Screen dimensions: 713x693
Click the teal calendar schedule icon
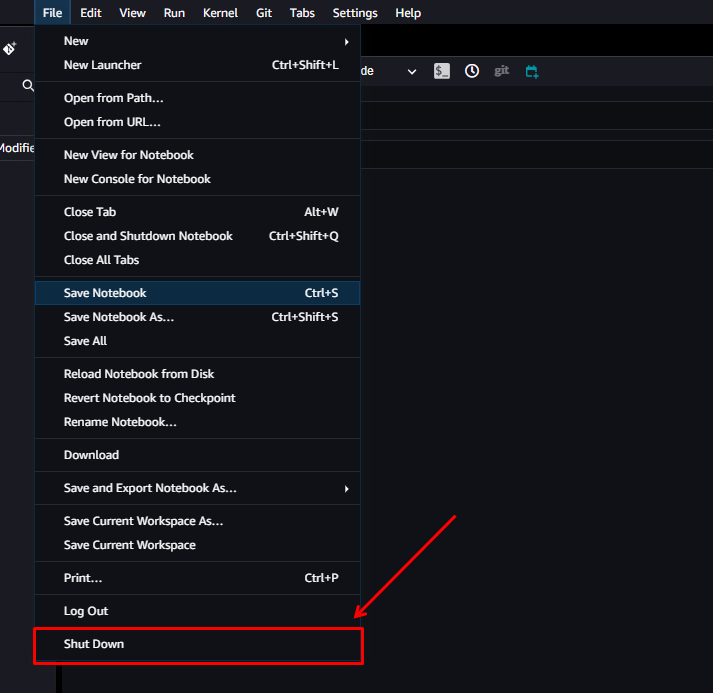pos(531,71)
